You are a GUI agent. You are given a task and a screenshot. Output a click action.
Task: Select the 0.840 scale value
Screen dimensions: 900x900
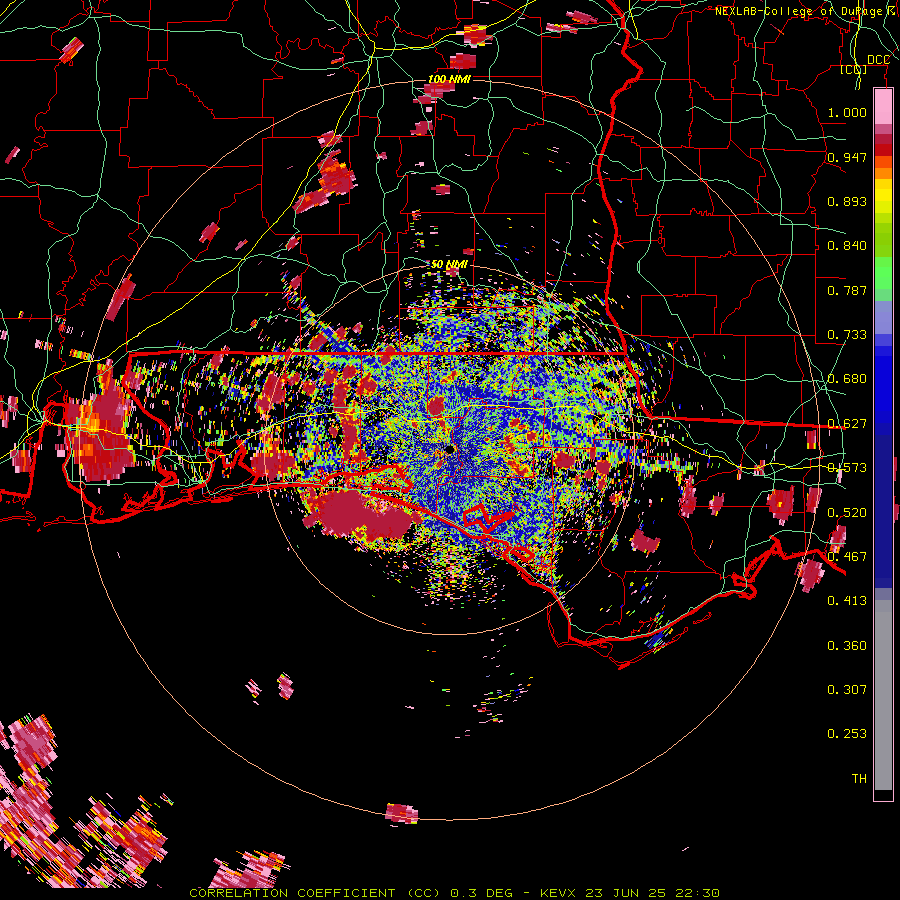click(847, 246)
